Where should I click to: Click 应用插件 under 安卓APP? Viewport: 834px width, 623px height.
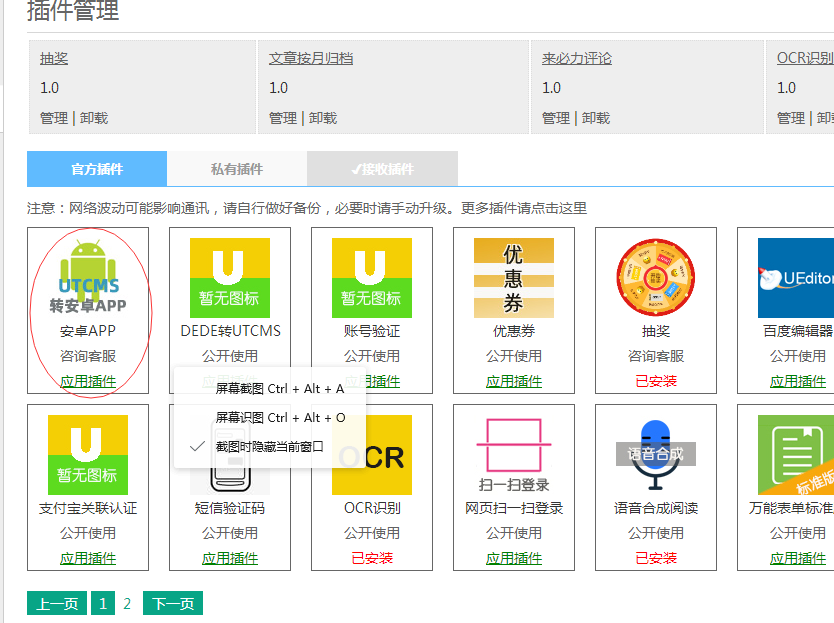(x=88, y=381)
